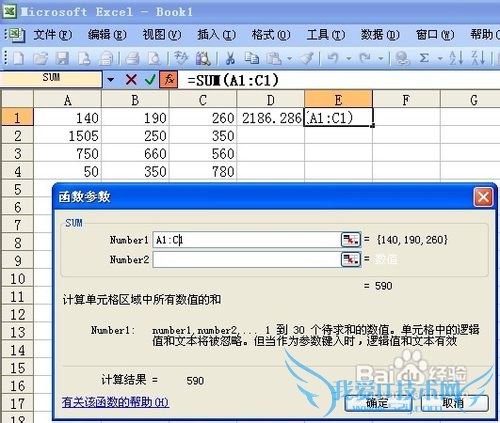The height and width of the screenshot is (423, 500).
Task: Click the Print Preview magnifier icon
Action: coord(154,58)
